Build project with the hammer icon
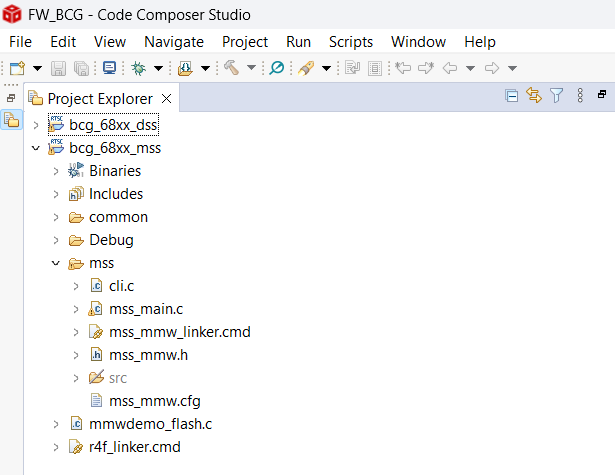Viewport: 615px width, 475px height. [231, 68]
